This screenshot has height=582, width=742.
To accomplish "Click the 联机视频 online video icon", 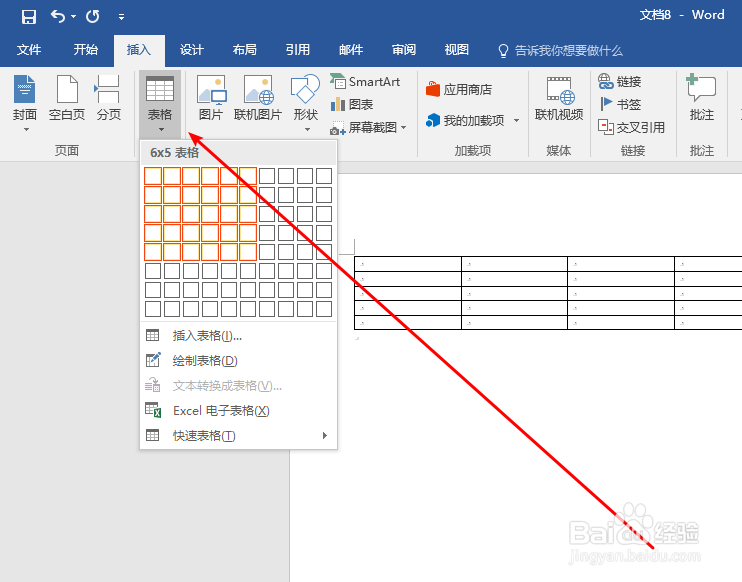I will click(x=559, y=90).
